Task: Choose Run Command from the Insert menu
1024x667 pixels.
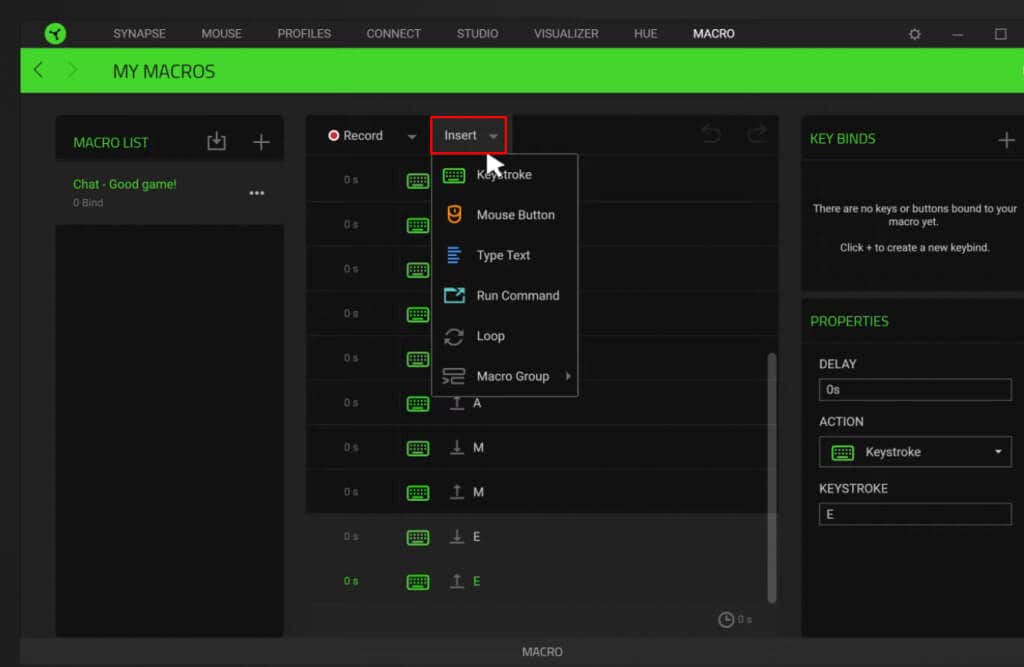Action: [505, 296]
